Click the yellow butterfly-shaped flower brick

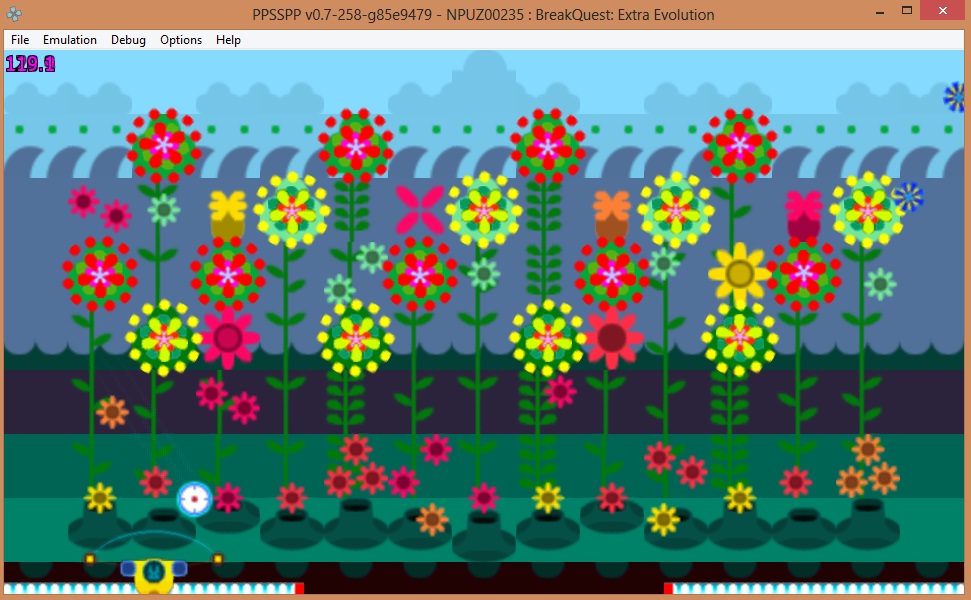[x=228, y=207]
